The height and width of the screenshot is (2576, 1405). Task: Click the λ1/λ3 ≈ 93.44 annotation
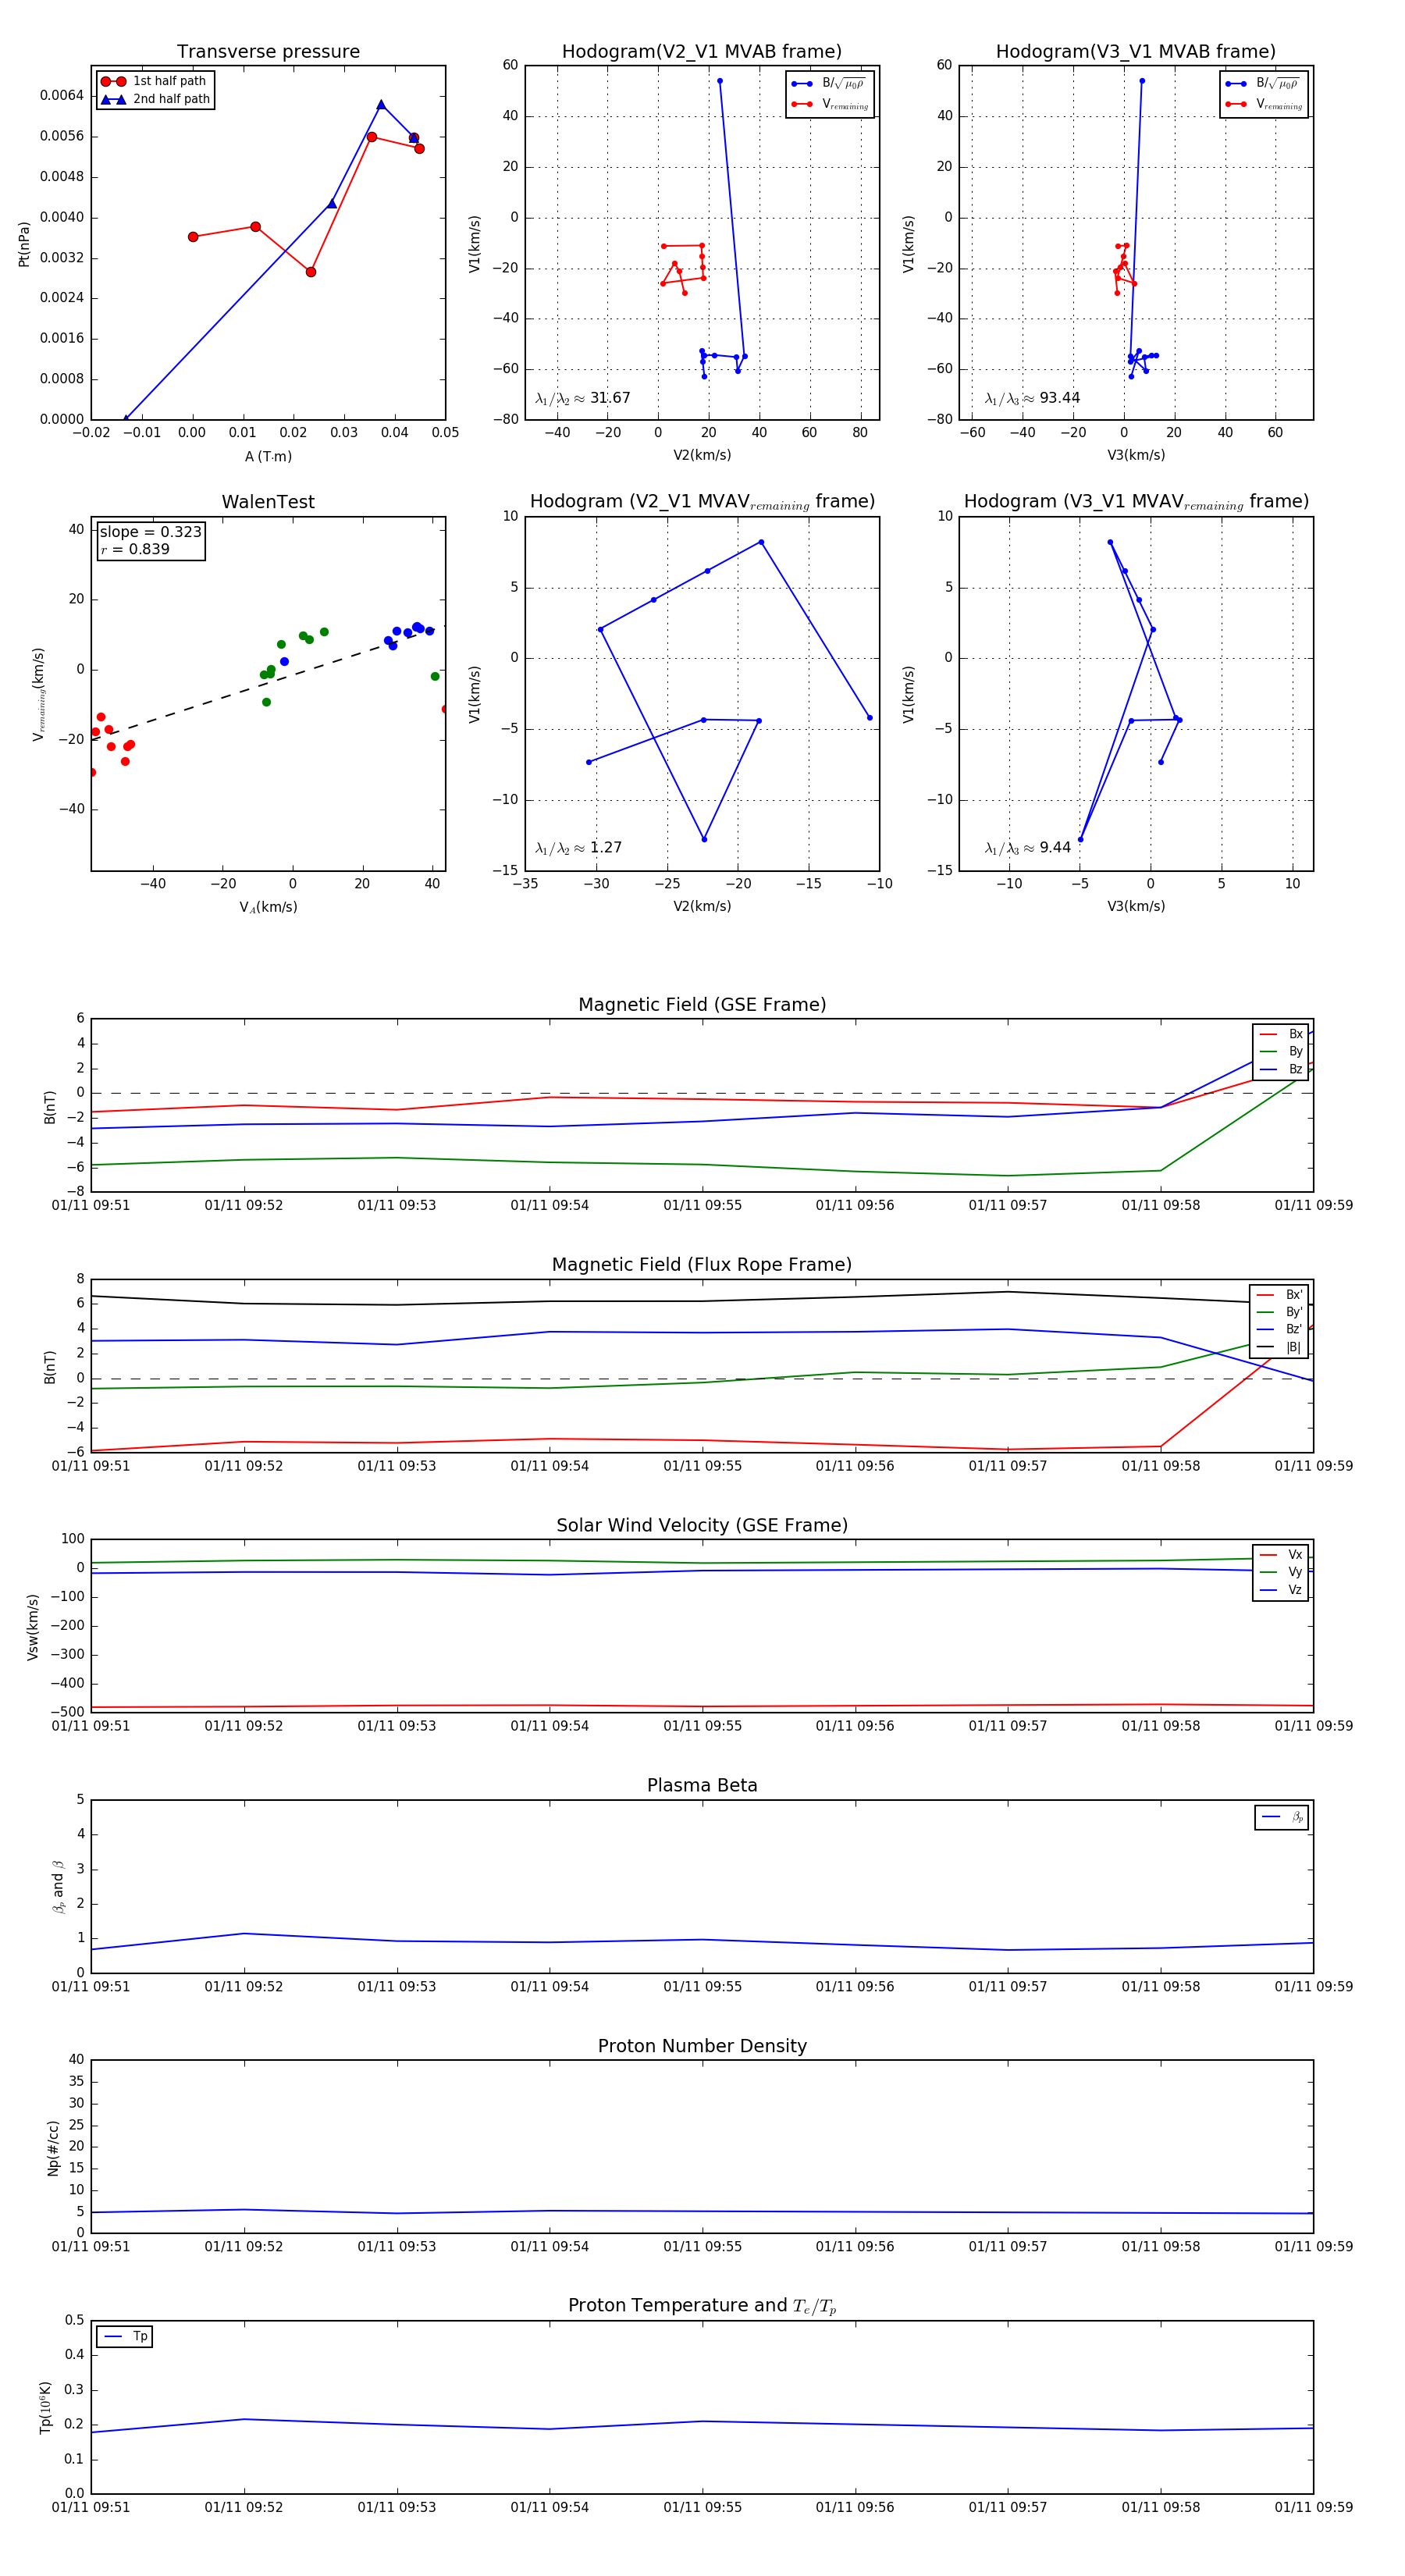1032,398
